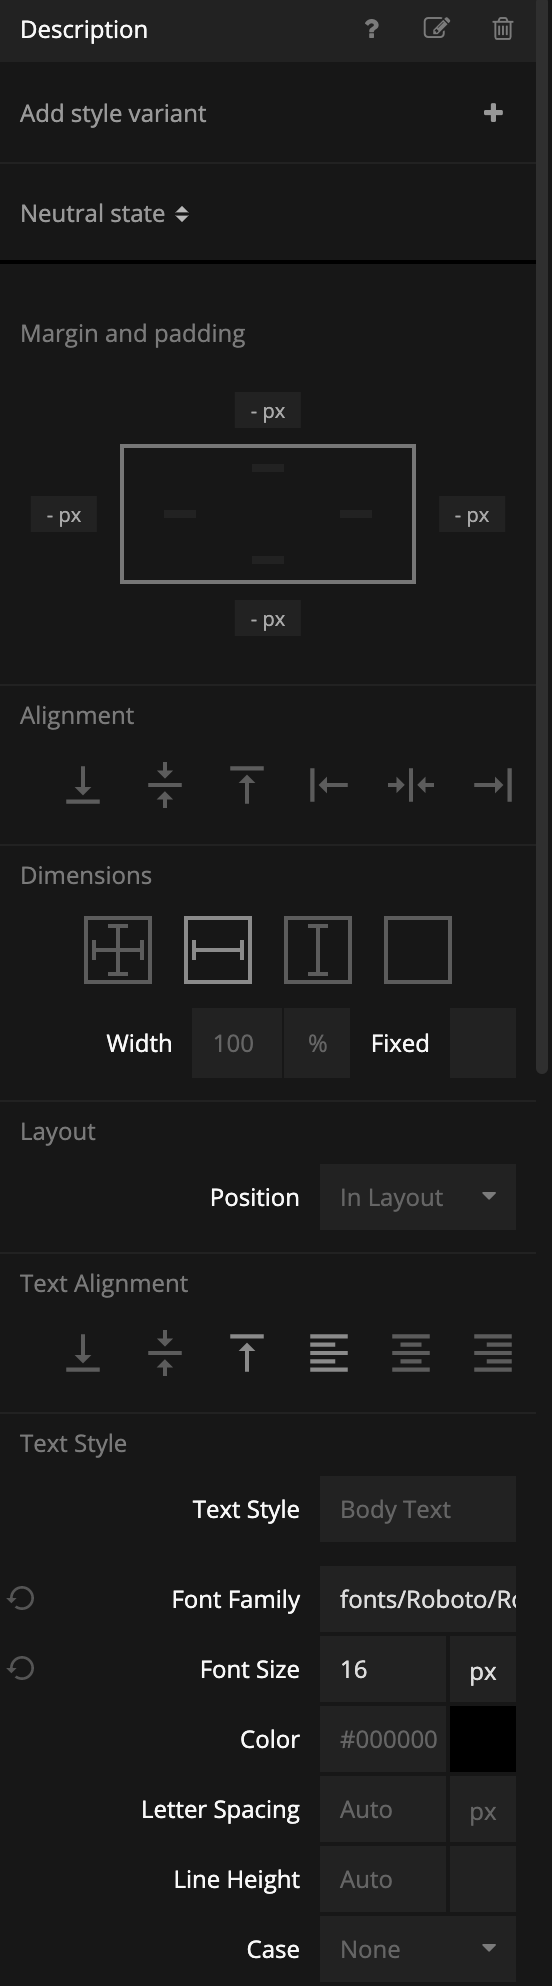
Task: Align element to bottom in Alignment section
Action: [83, 785]
